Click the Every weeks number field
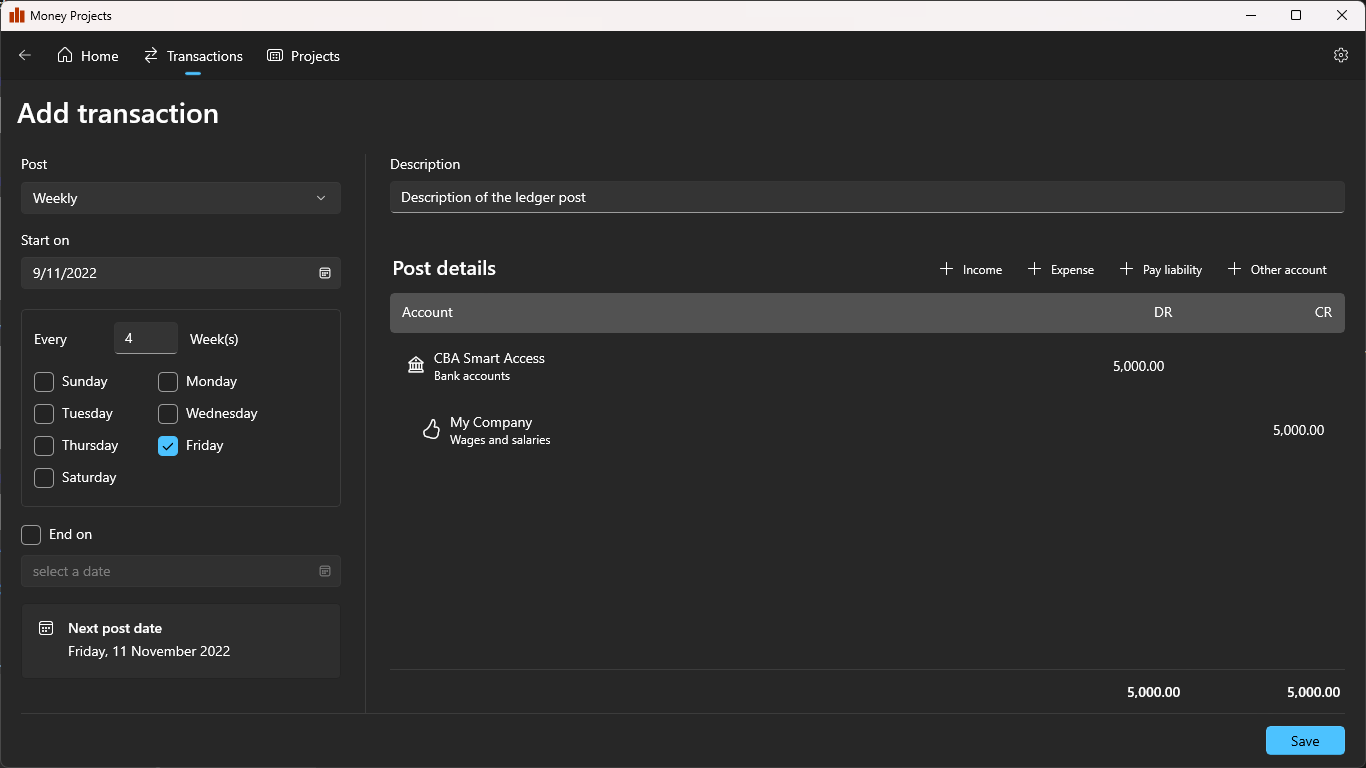The height and width of the screenshot is (768, 1366). pos(146,339)
